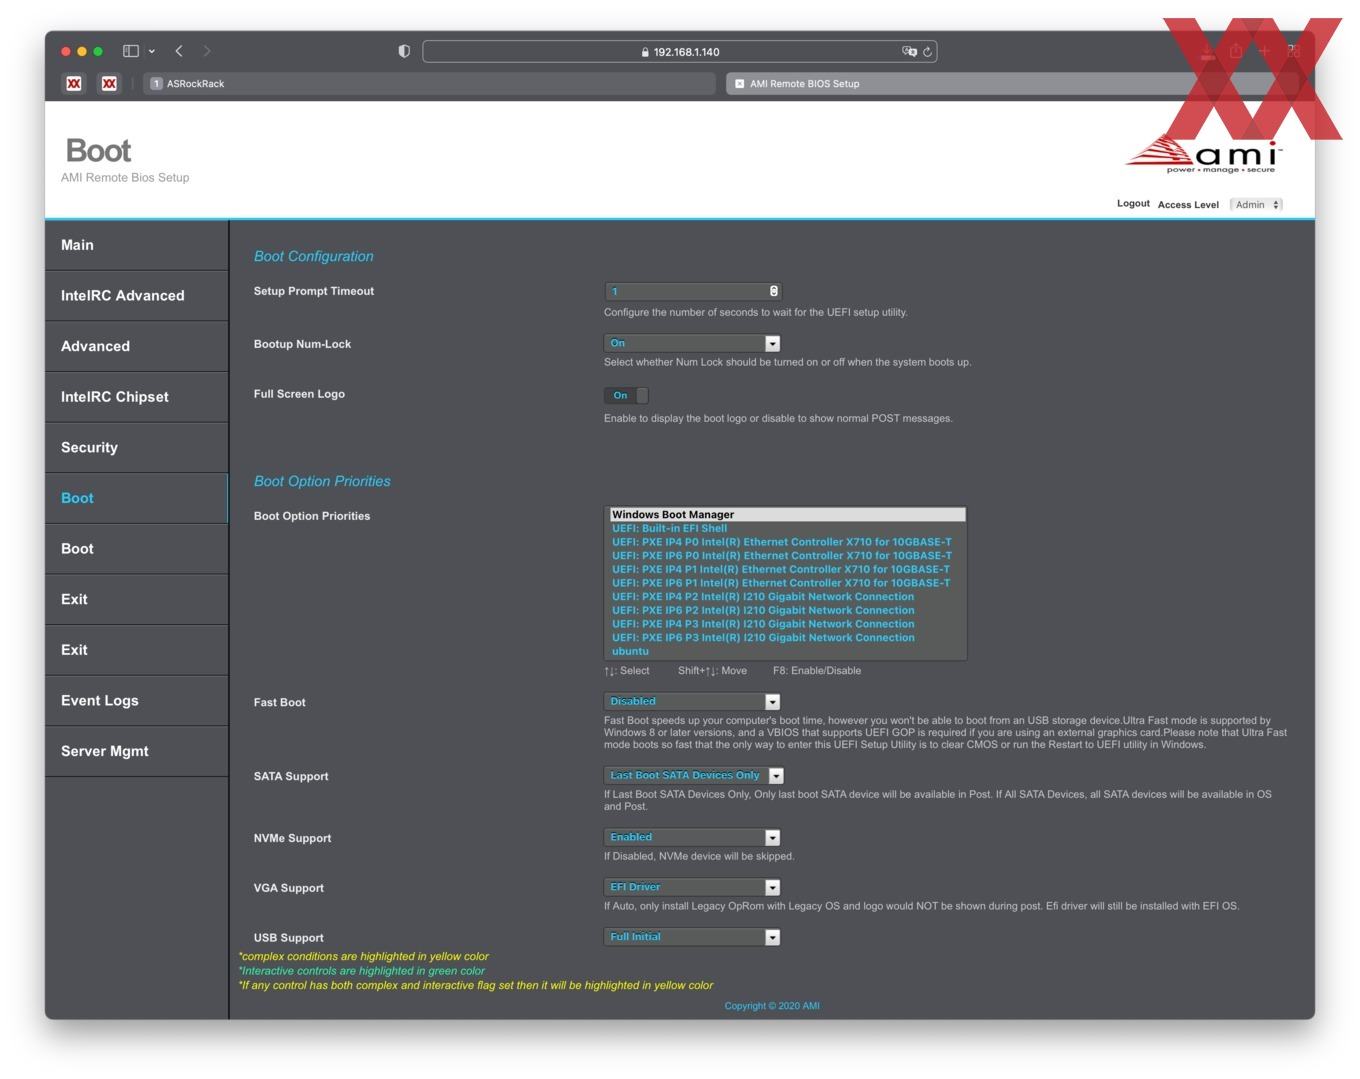Select IntelRC Chipset in the sidebar
1360x1079 pixels.
coord(137,397)
